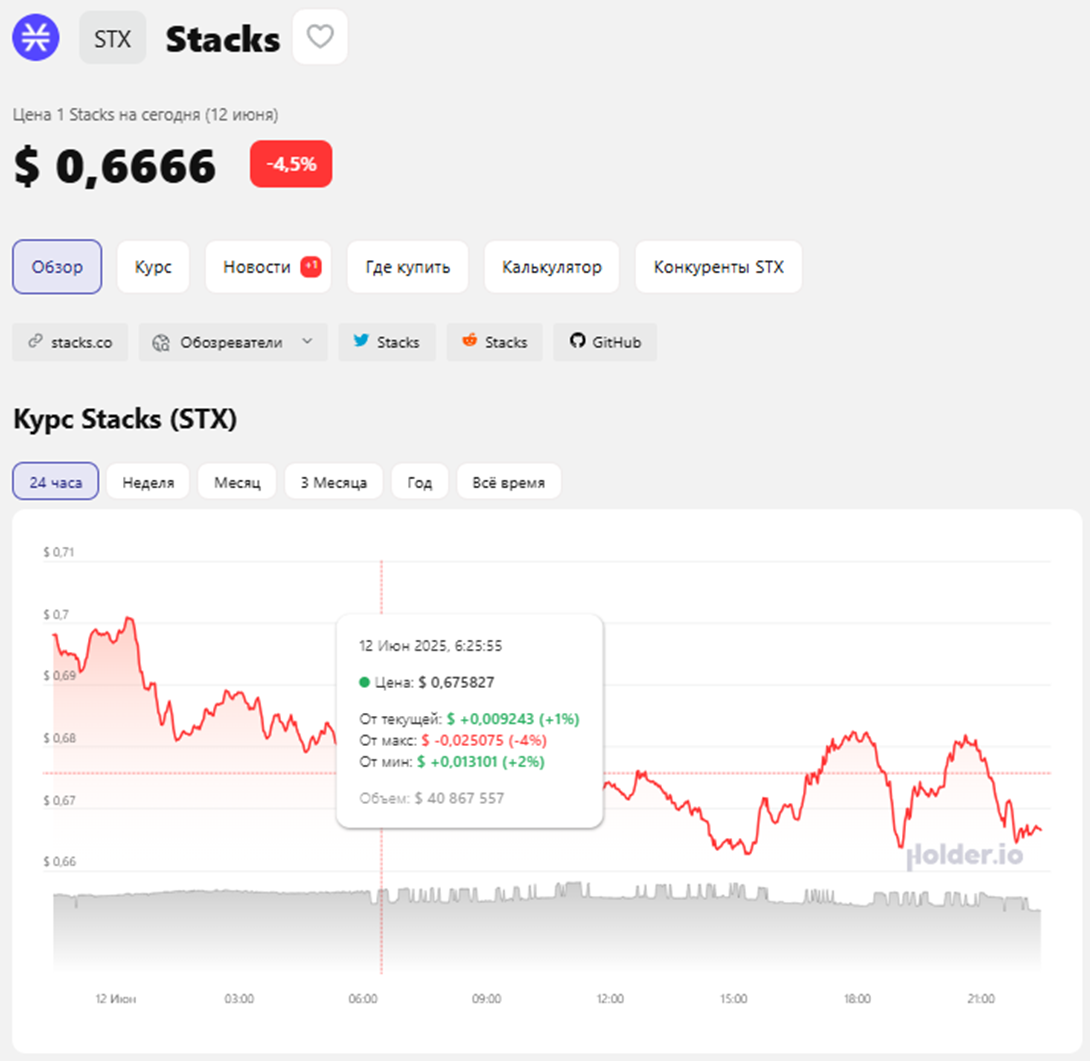The width and height of the screenshot is (1090, 1061).
Task: Click tooltip price $ 0,675827
Action: click(x=456, y=683)
